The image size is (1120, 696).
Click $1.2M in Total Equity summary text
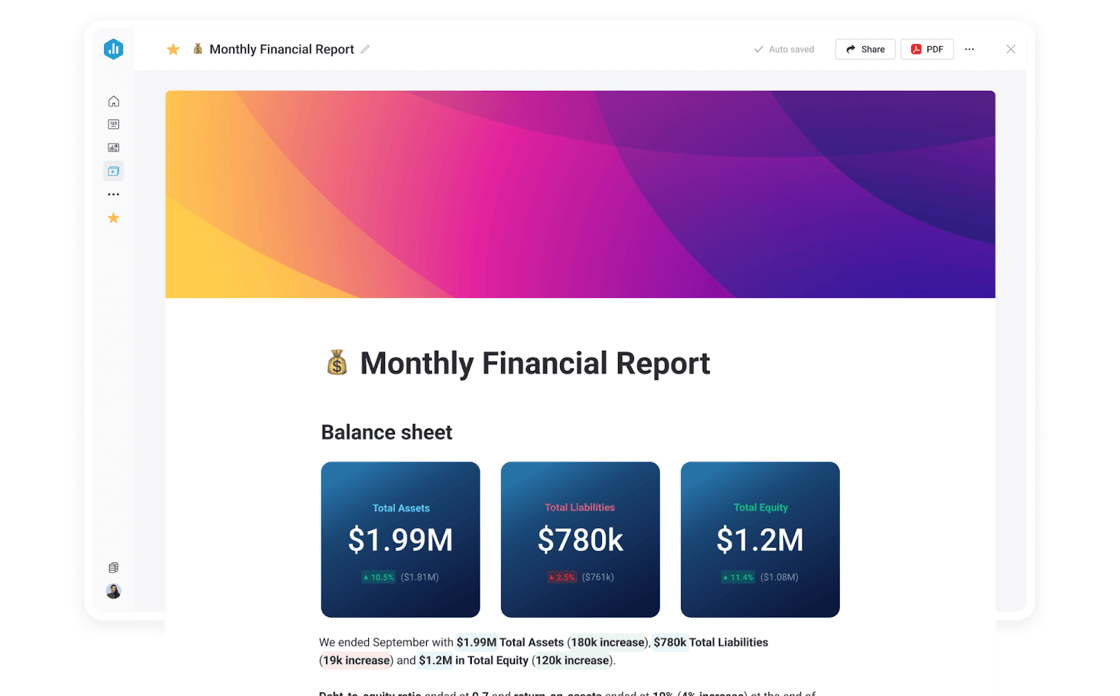pos(474,660)
